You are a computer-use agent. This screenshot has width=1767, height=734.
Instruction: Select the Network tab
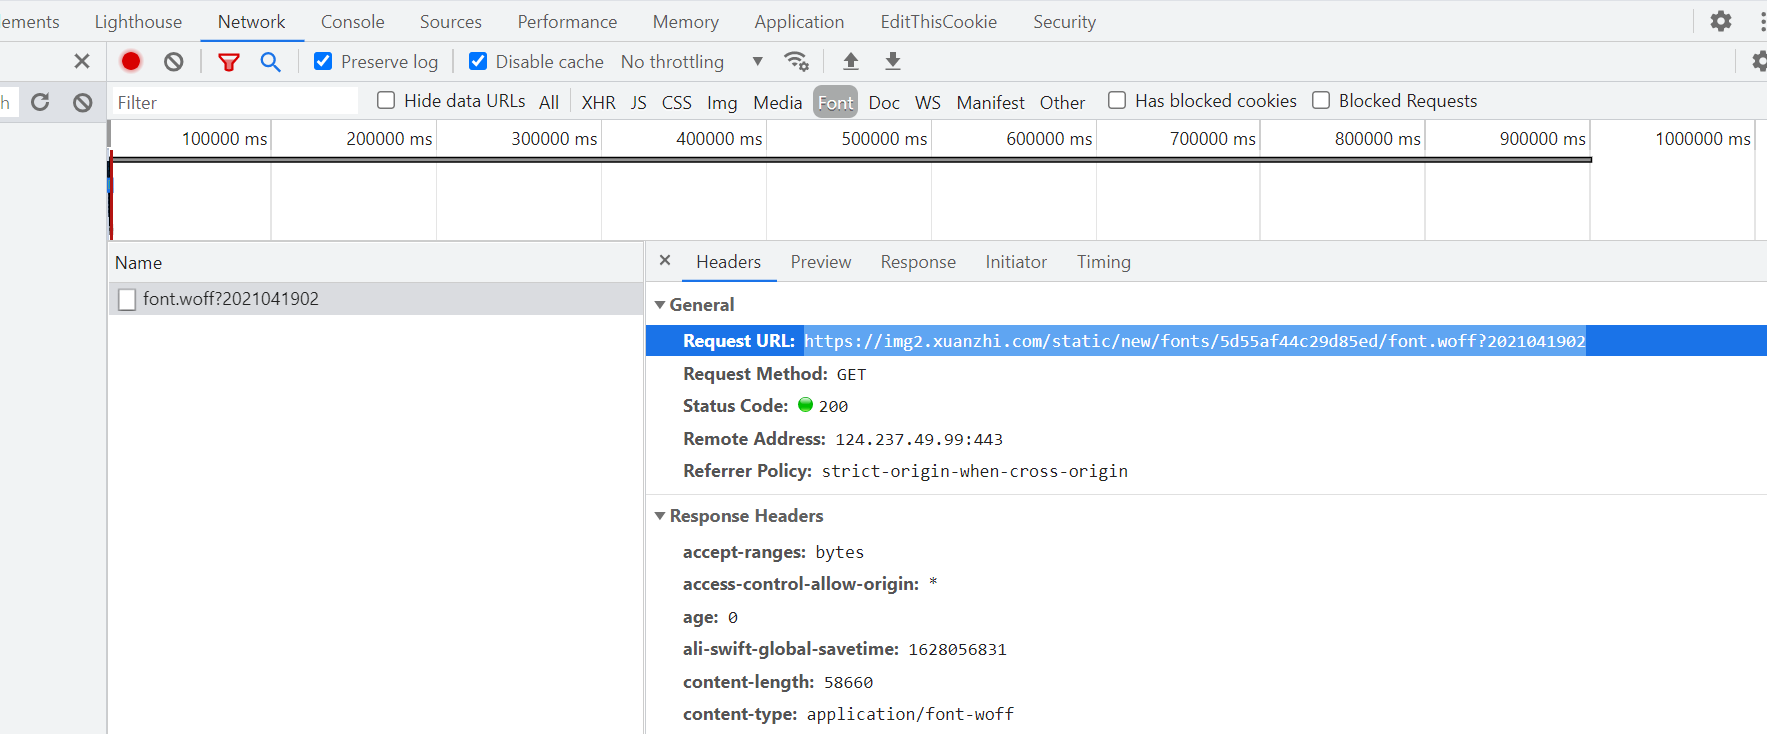pos(252,21)
